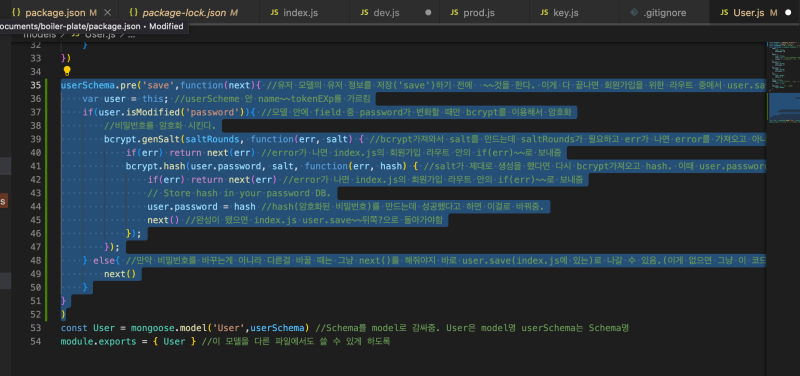This screenshot has width=800, height=376.
Task: Click the JS icon on prod.js tab
Action: pyautogui.click(x=454, y=12)
